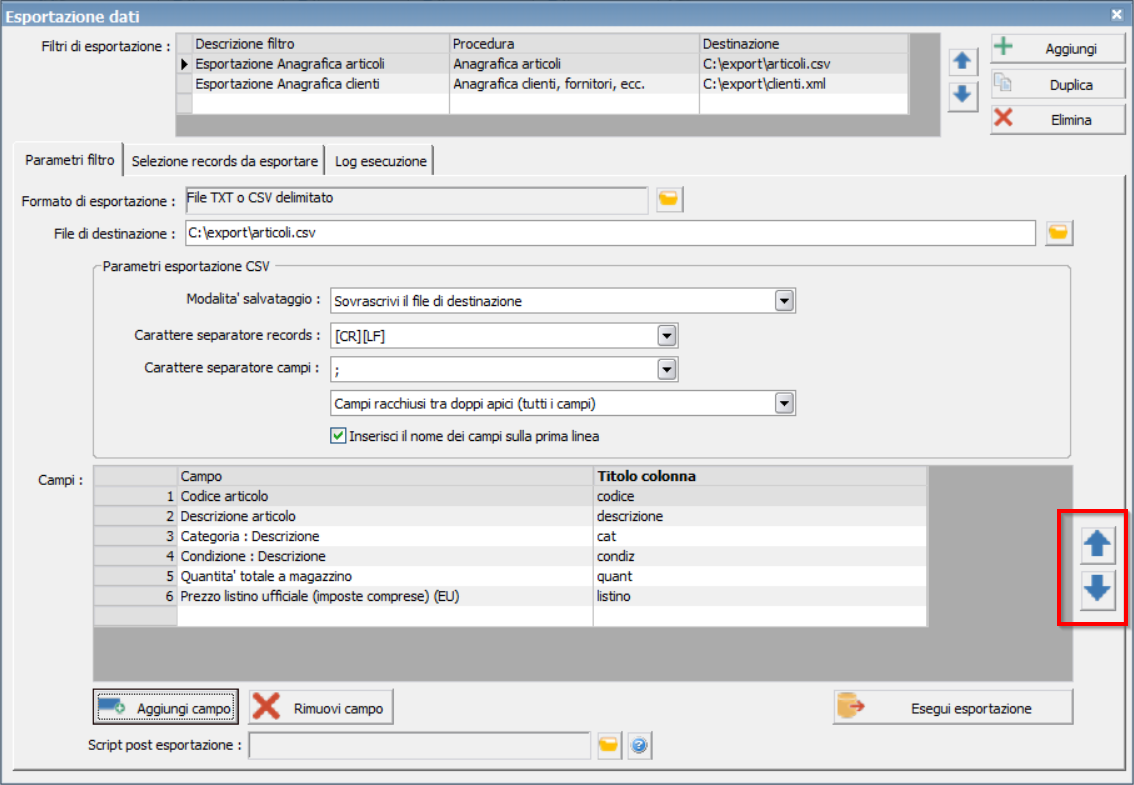Click the Duplica button
Image resolution: width=1134 pixels, height=785 pixels.
click(x=1058, y=85)
